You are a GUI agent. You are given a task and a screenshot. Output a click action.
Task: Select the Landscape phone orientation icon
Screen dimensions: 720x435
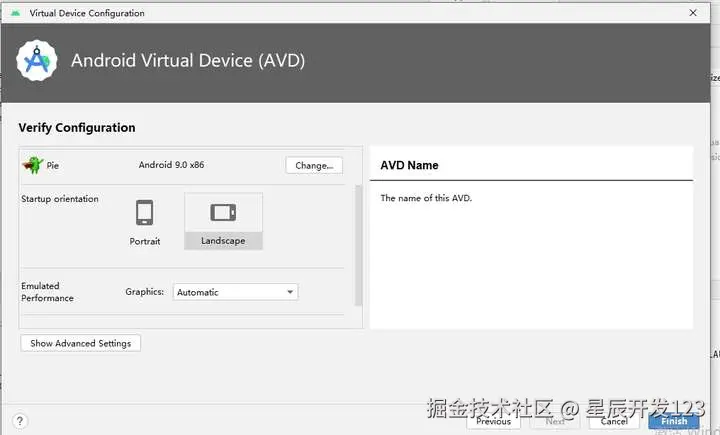[x=223, y=213]
